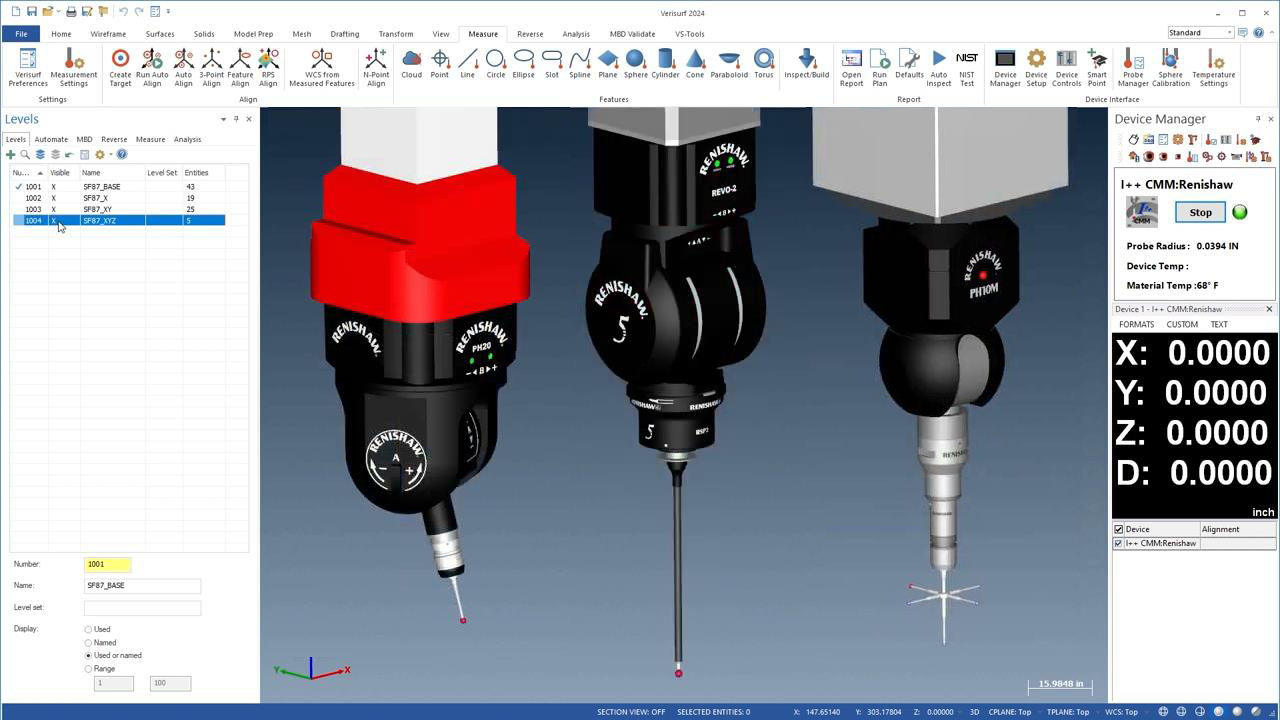Open the FORMATS tab in device readout
Image resolution: width=1280 pixels, height=720 pixels.
tap(1136, 324)
